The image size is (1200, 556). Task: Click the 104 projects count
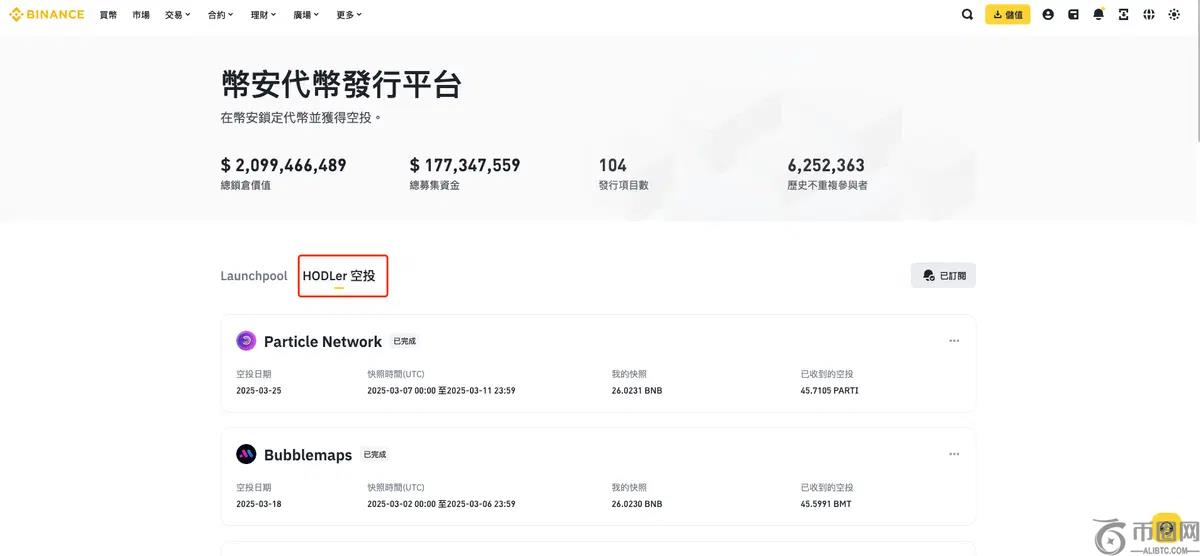pos(613,165)
